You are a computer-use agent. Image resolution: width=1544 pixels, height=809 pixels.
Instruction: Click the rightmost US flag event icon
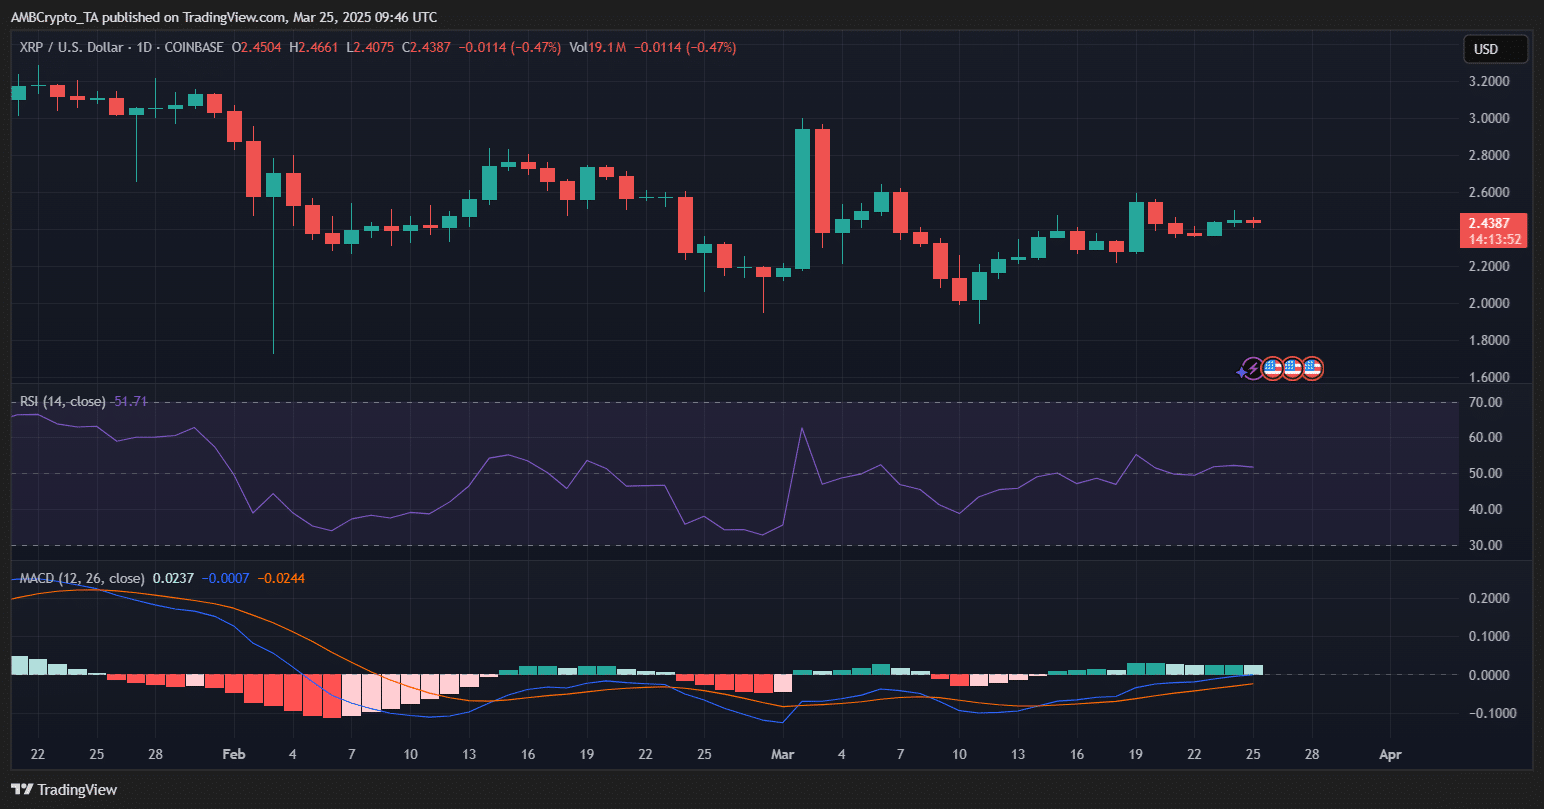click(x=1312, y=368)
